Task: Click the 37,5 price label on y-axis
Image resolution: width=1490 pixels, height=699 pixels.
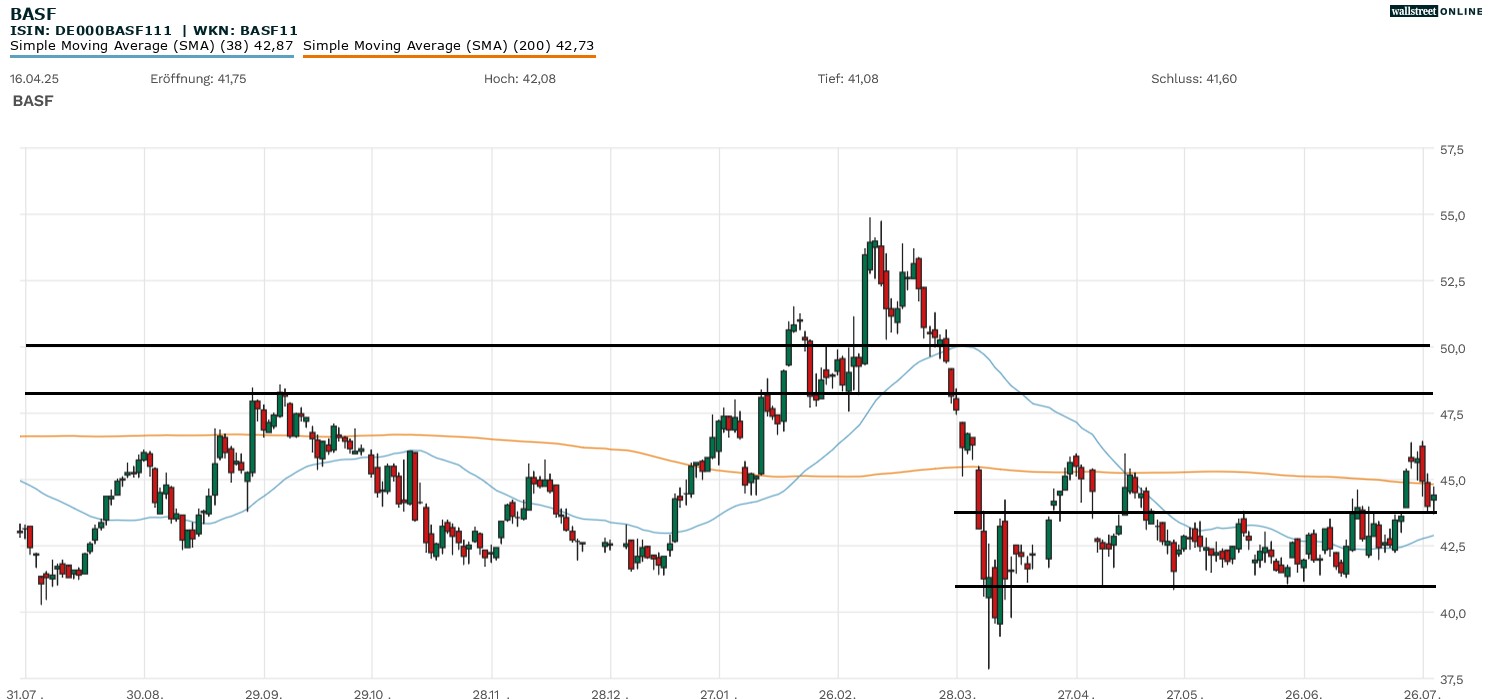Action: [x=1451, y=679]
